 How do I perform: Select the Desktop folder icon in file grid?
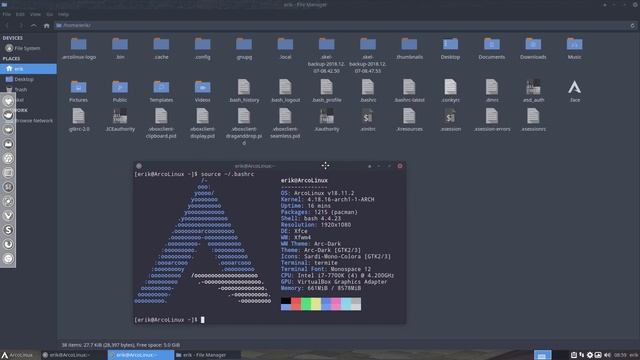coord(450,49)
